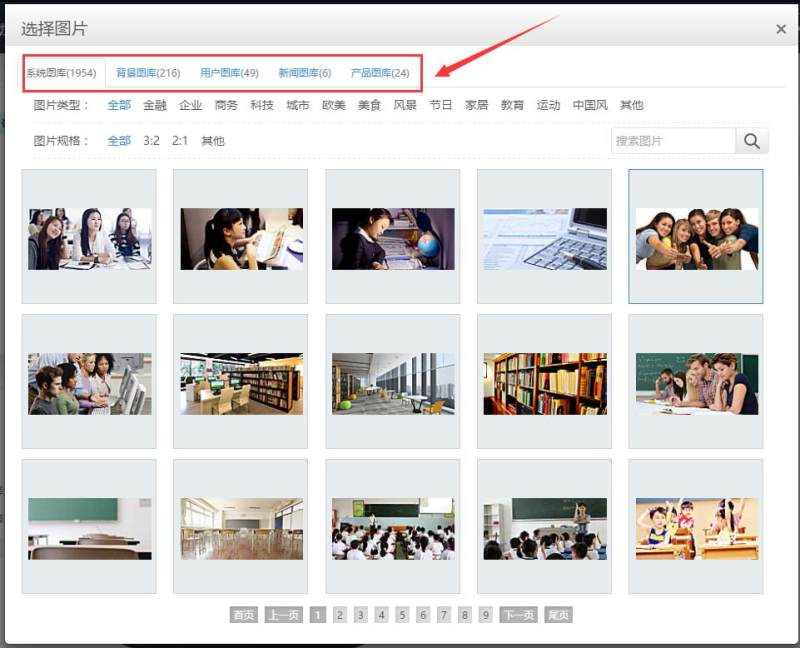Choose the empty green chalkboard classroom thumbnail
This screenshot has width=800, height=648.
89,528
